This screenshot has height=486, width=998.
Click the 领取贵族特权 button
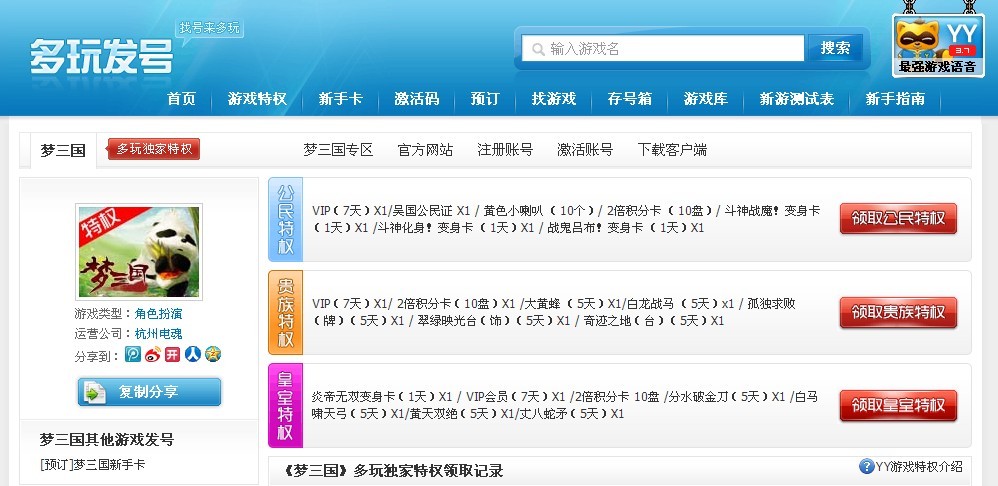tap(898, 312)
